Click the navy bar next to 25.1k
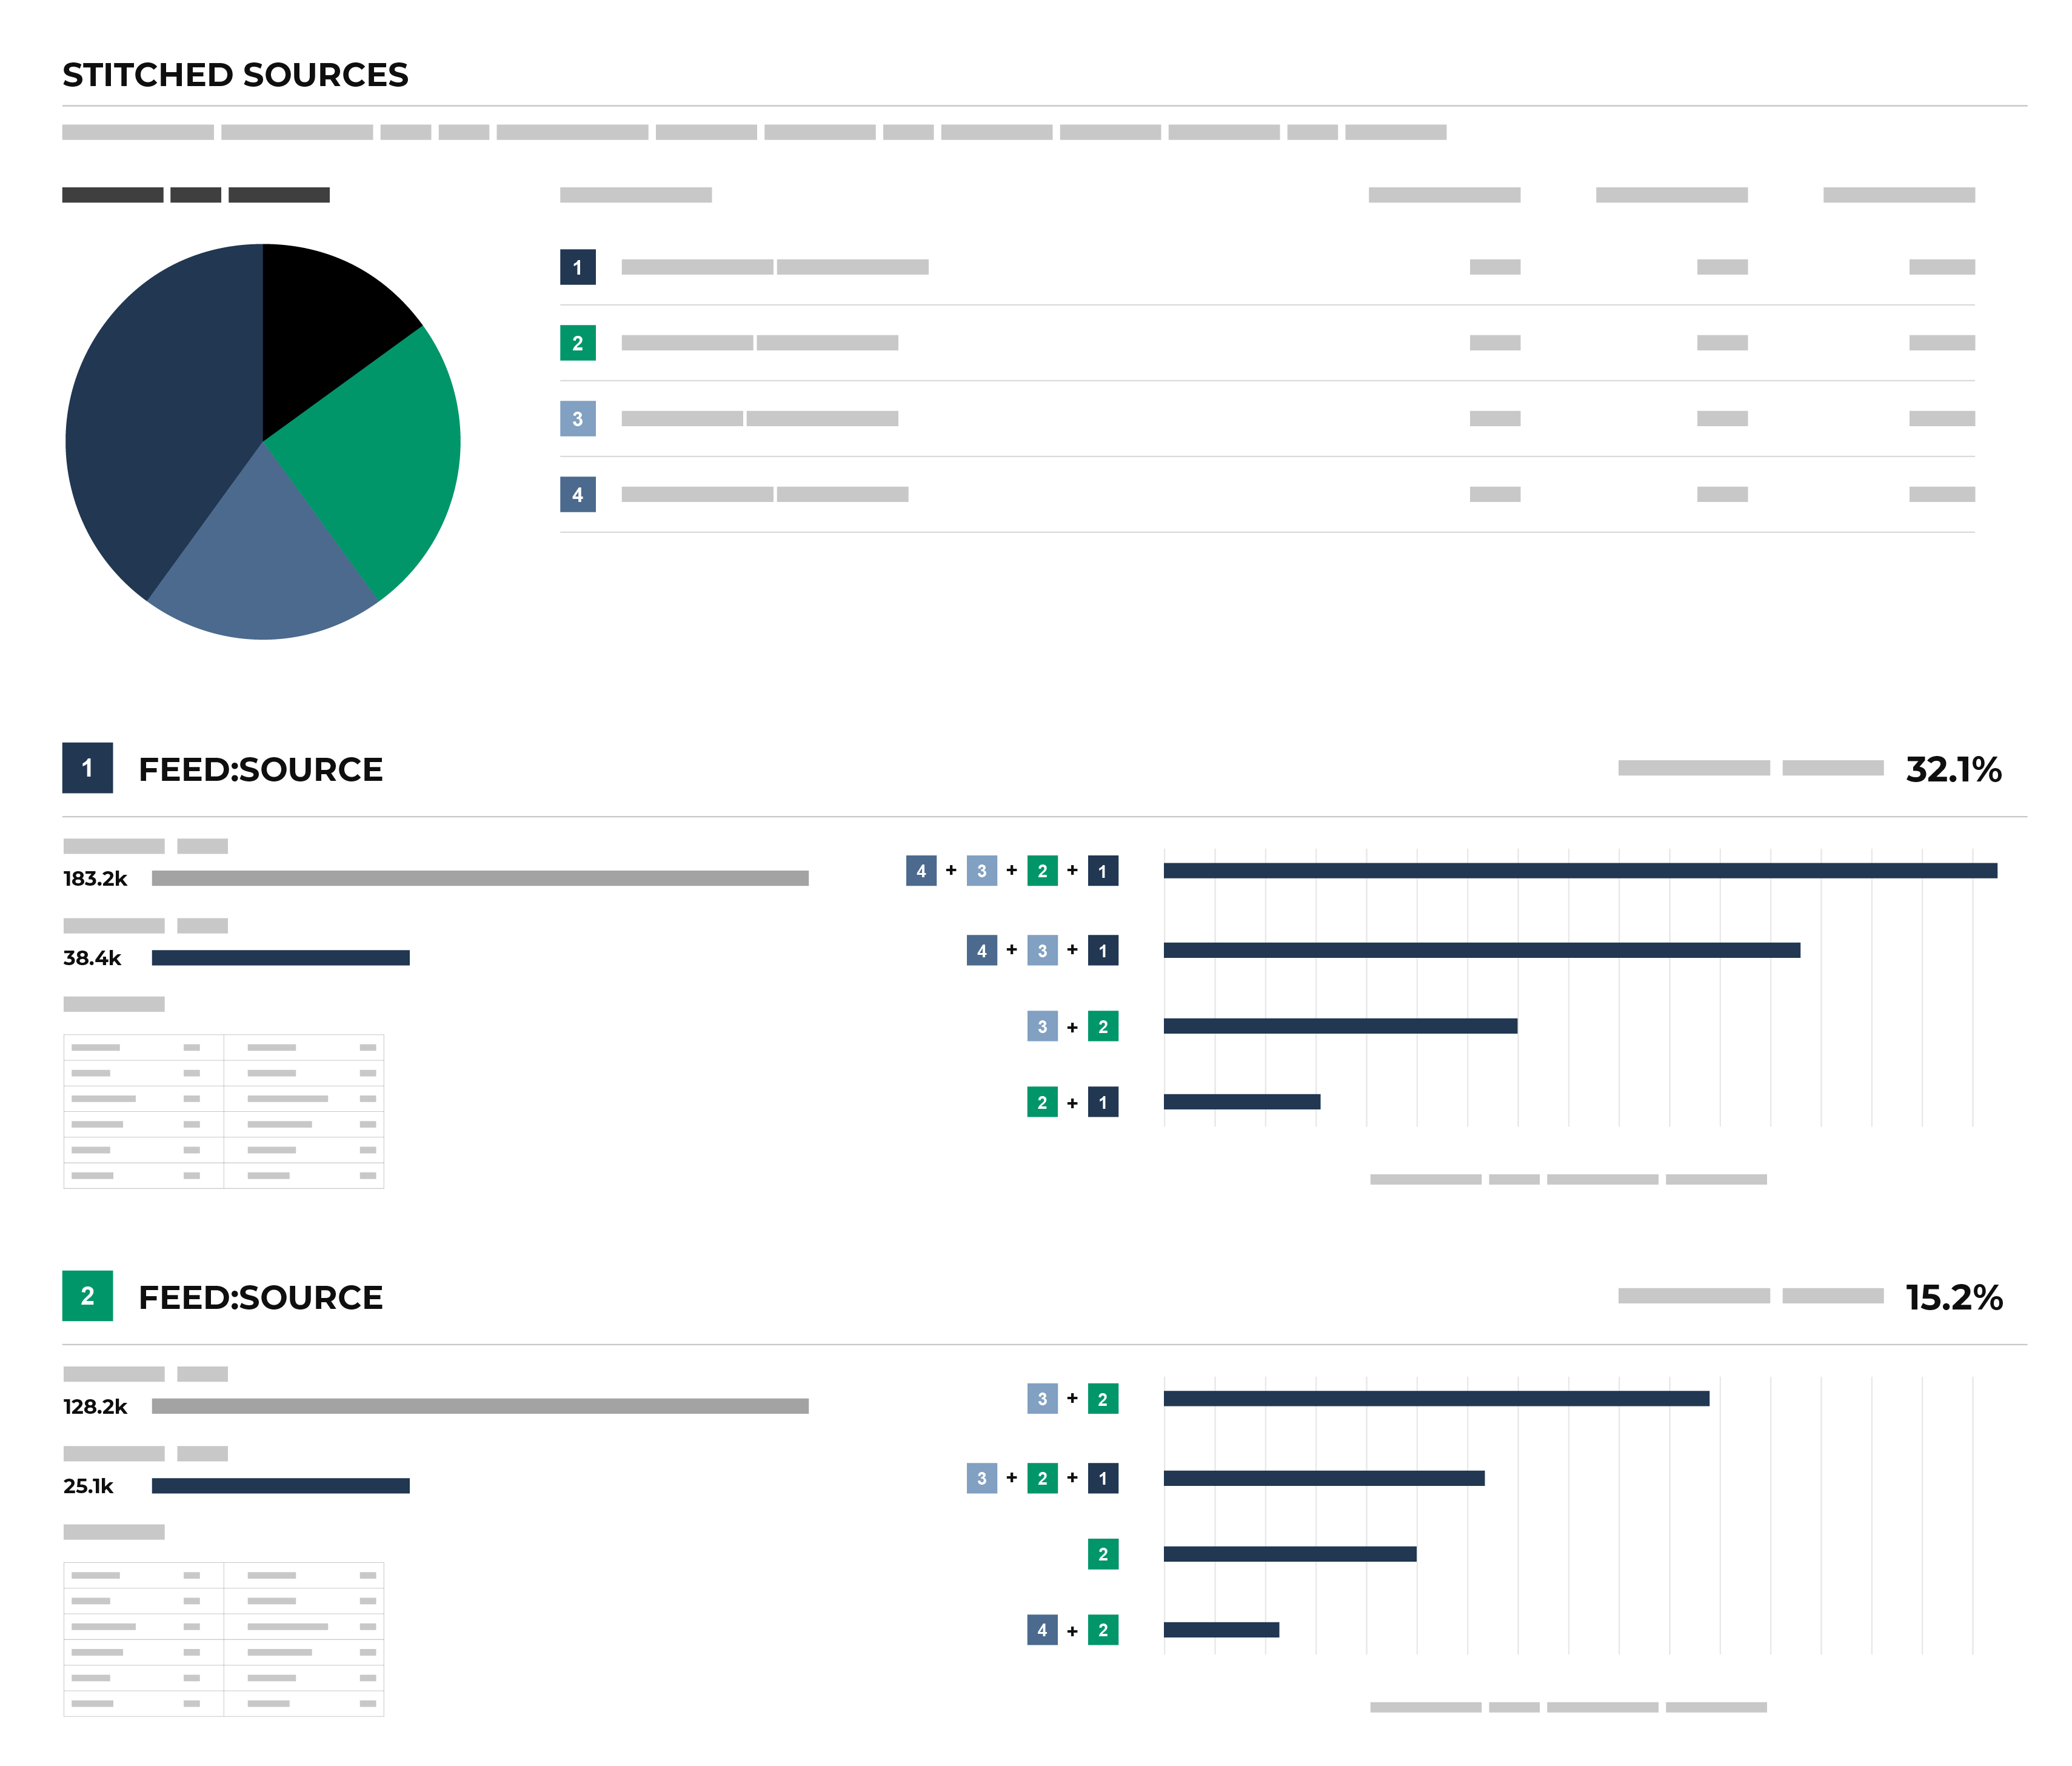 pyautogui.click(x=281, y=1486)
